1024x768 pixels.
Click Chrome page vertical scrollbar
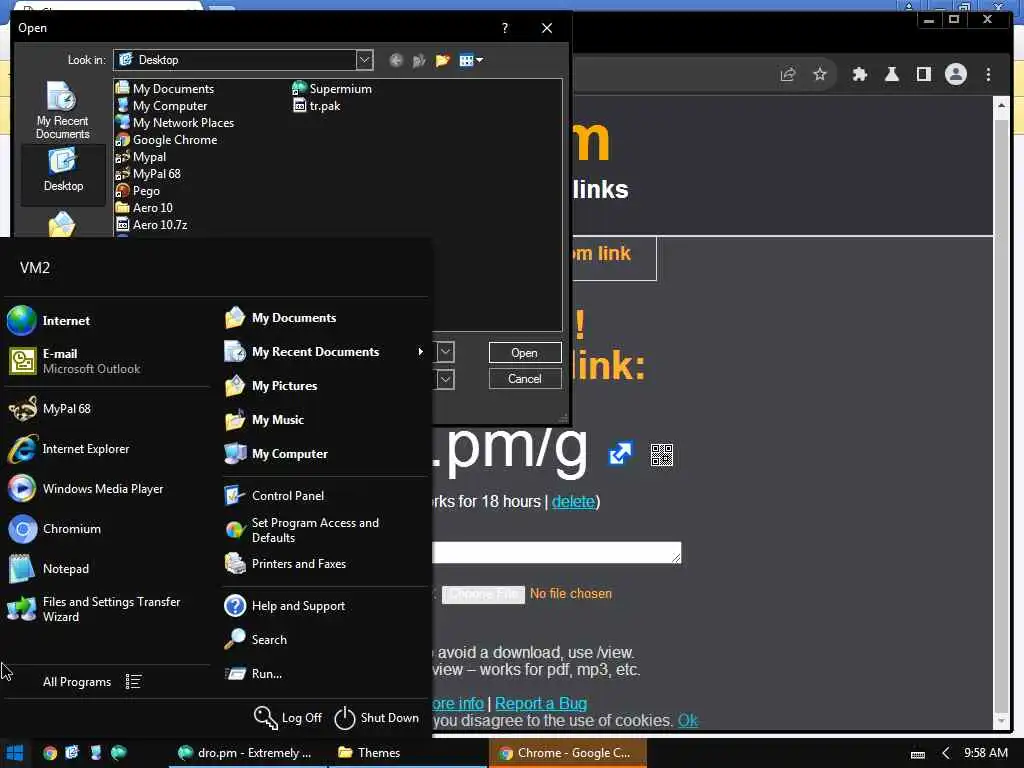(1001, 411)
